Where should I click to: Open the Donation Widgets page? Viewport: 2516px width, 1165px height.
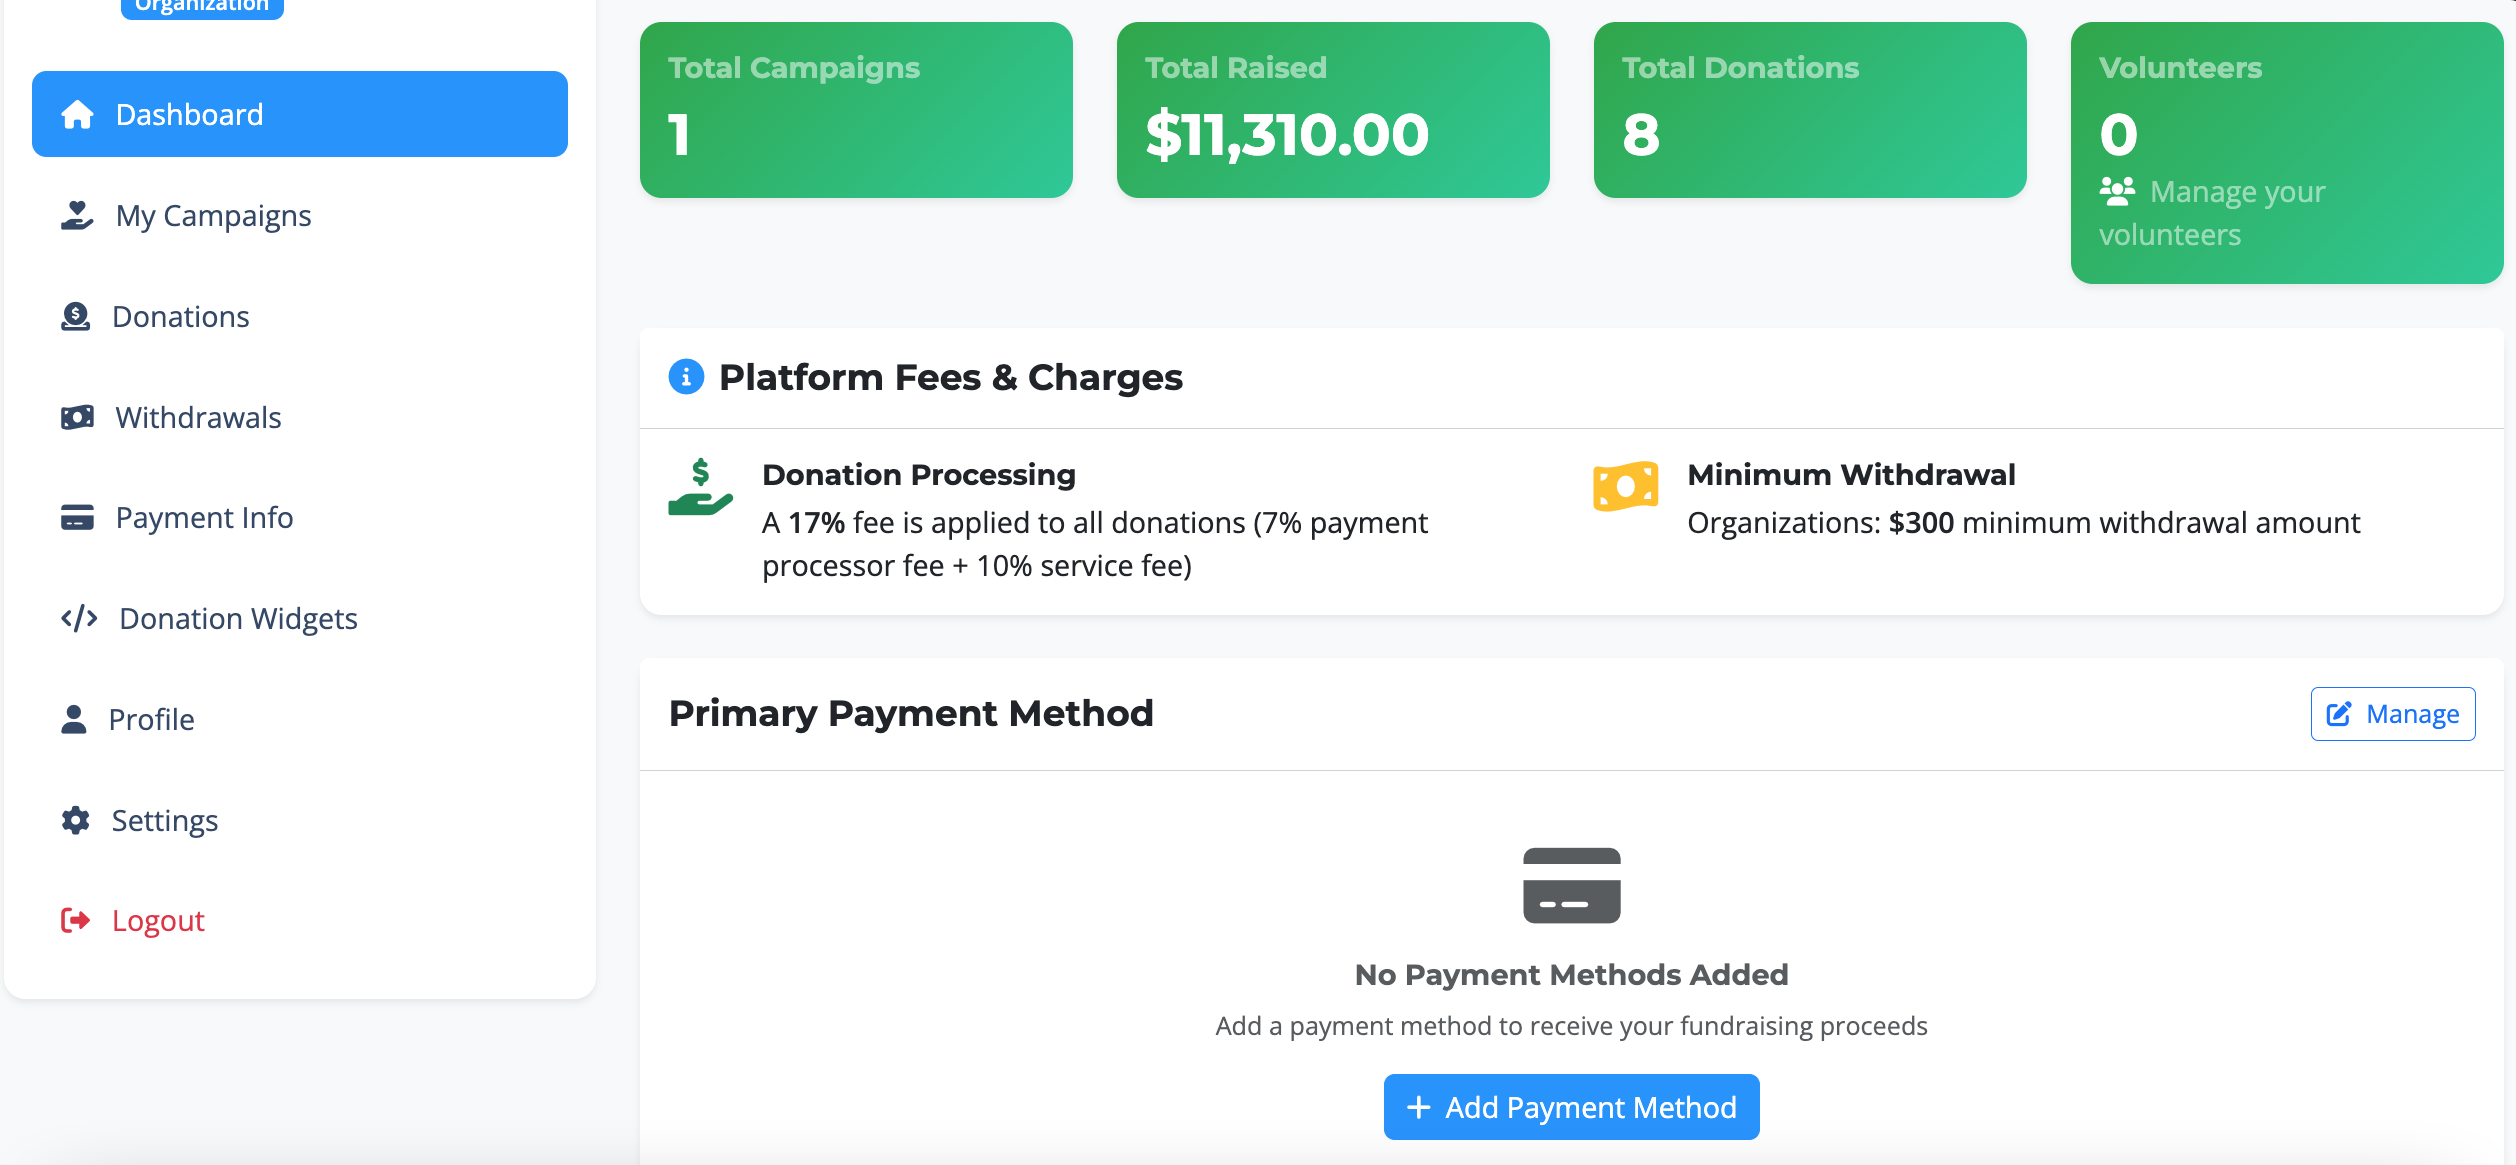pyautogui.click(x=238, y=618)
